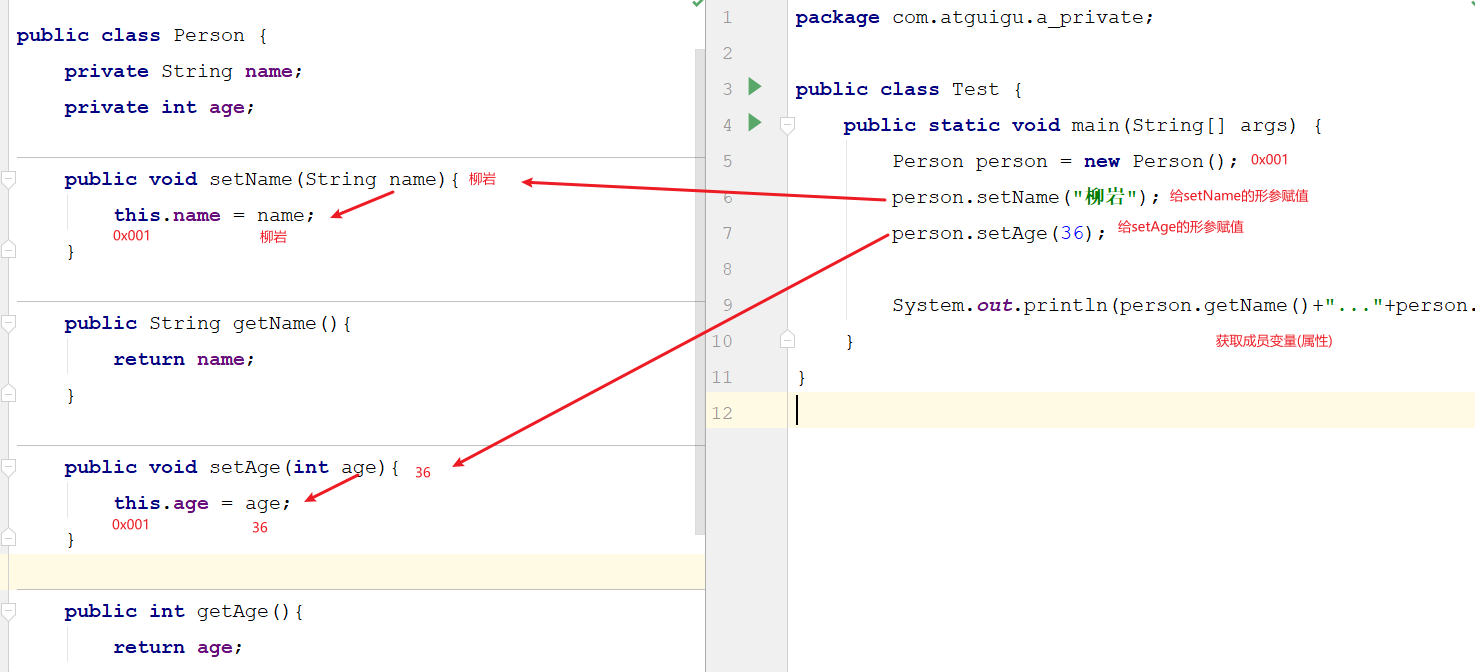Viewport: 1475px width, 672px height.
Task: Click the highlighted blank line below setAge method
Action: [x=356, y=571]
